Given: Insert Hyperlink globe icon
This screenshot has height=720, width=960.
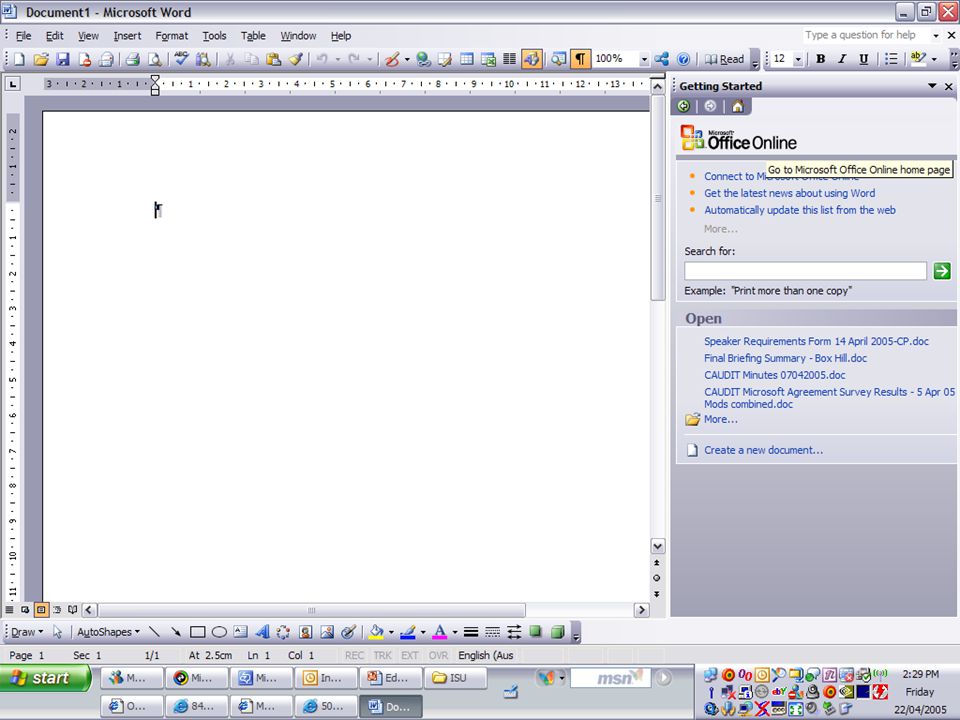Looking at the screenshot, I should [x=423, y=59].
